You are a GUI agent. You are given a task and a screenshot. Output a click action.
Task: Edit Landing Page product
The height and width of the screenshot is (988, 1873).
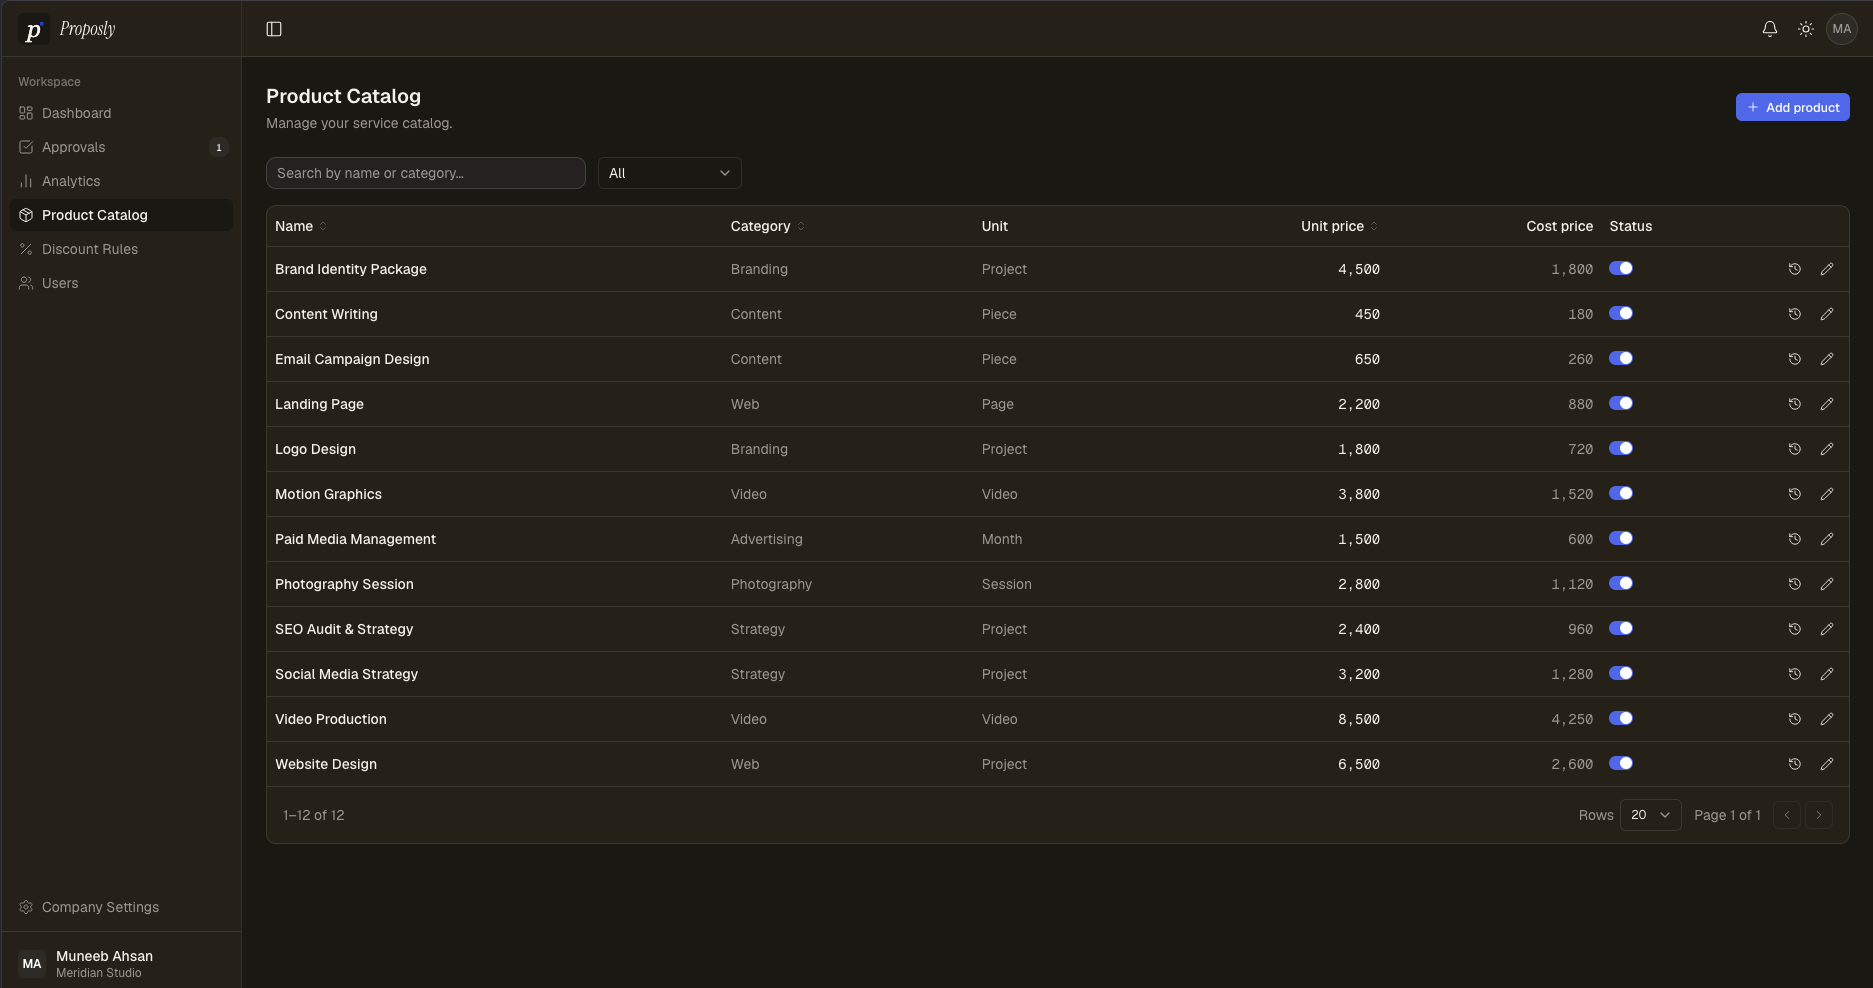[x=1827, y=404]
